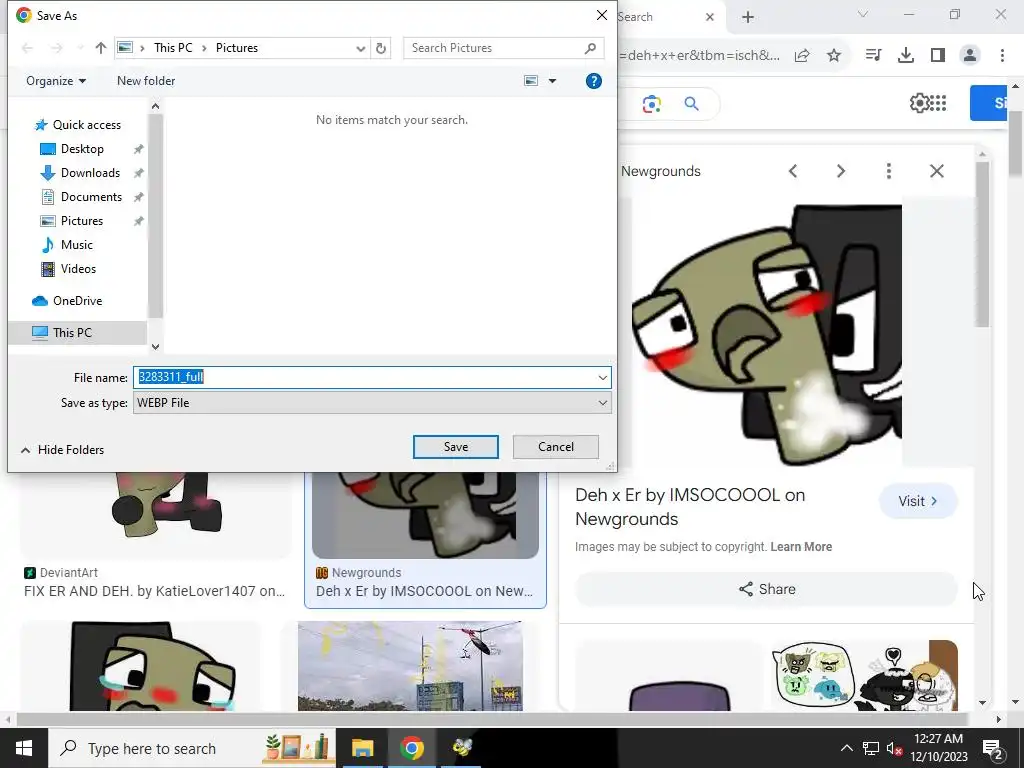Click Chrome's tab search chevron
The image size is (1024, 768).
tap(863, 14)
